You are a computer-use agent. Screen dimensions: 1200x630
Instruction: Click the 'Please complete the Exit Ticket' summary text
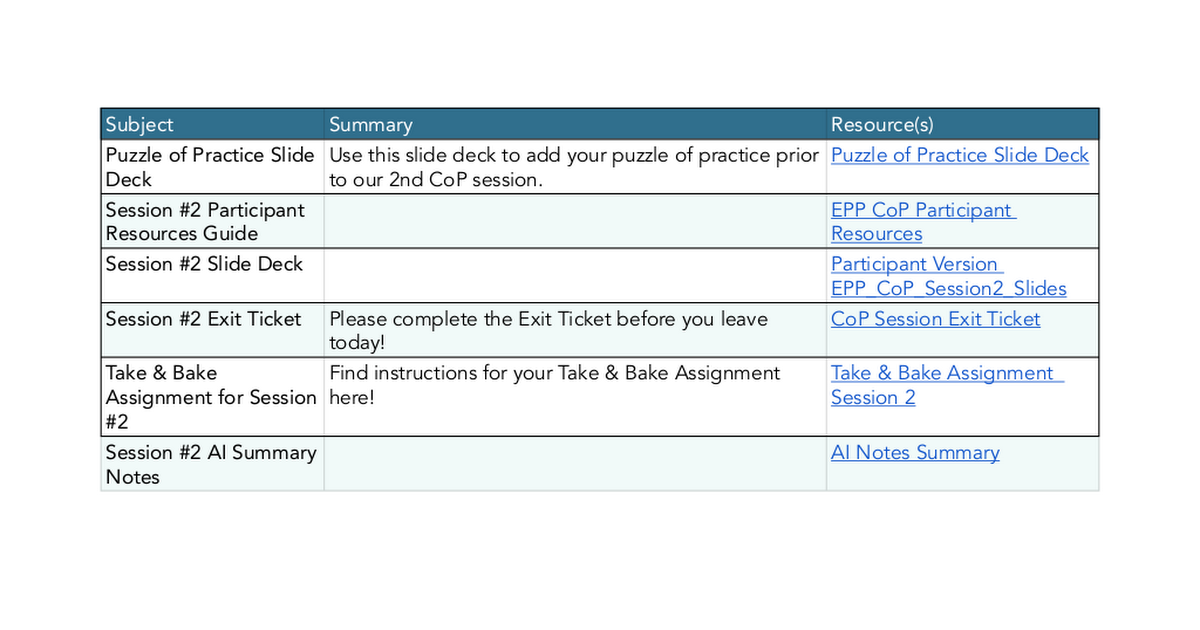coord(548,330)
